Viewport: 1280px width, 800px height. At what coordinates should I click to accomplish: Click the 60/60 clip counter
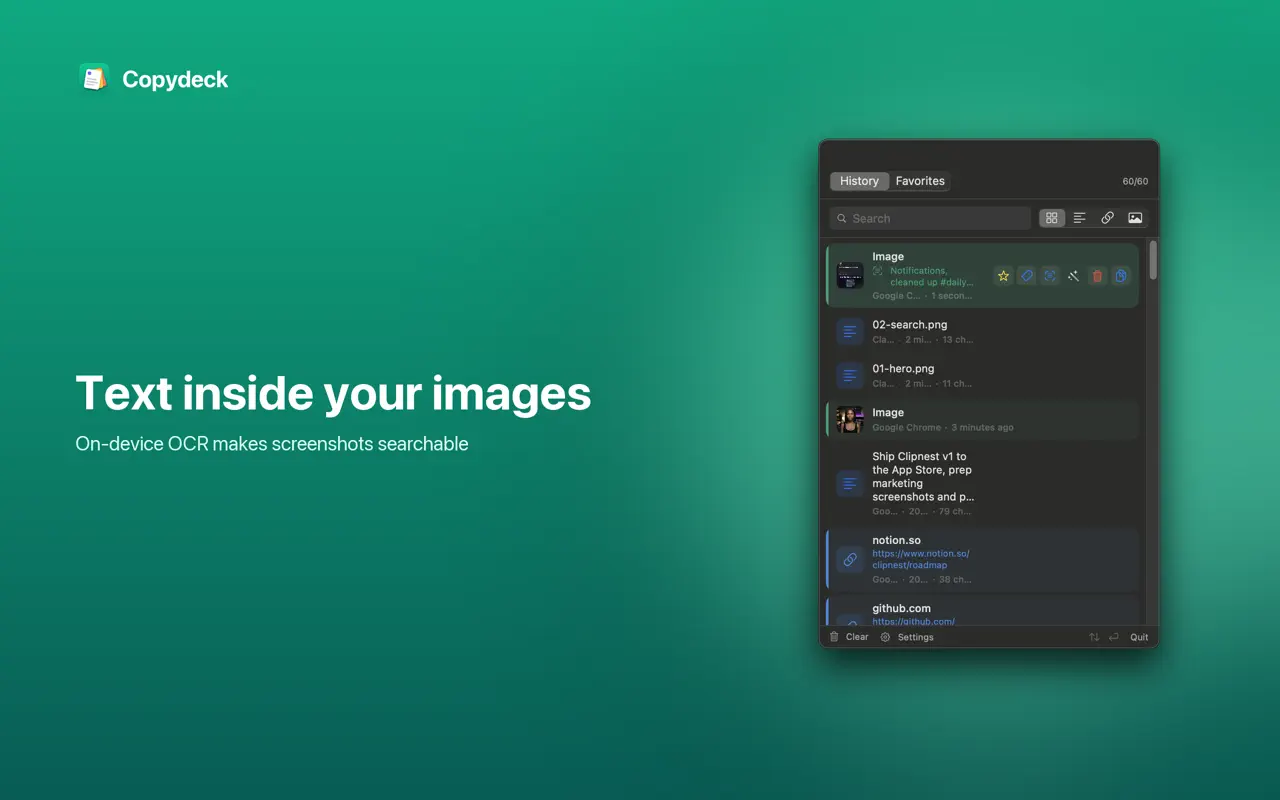[x=1135, y=182]
